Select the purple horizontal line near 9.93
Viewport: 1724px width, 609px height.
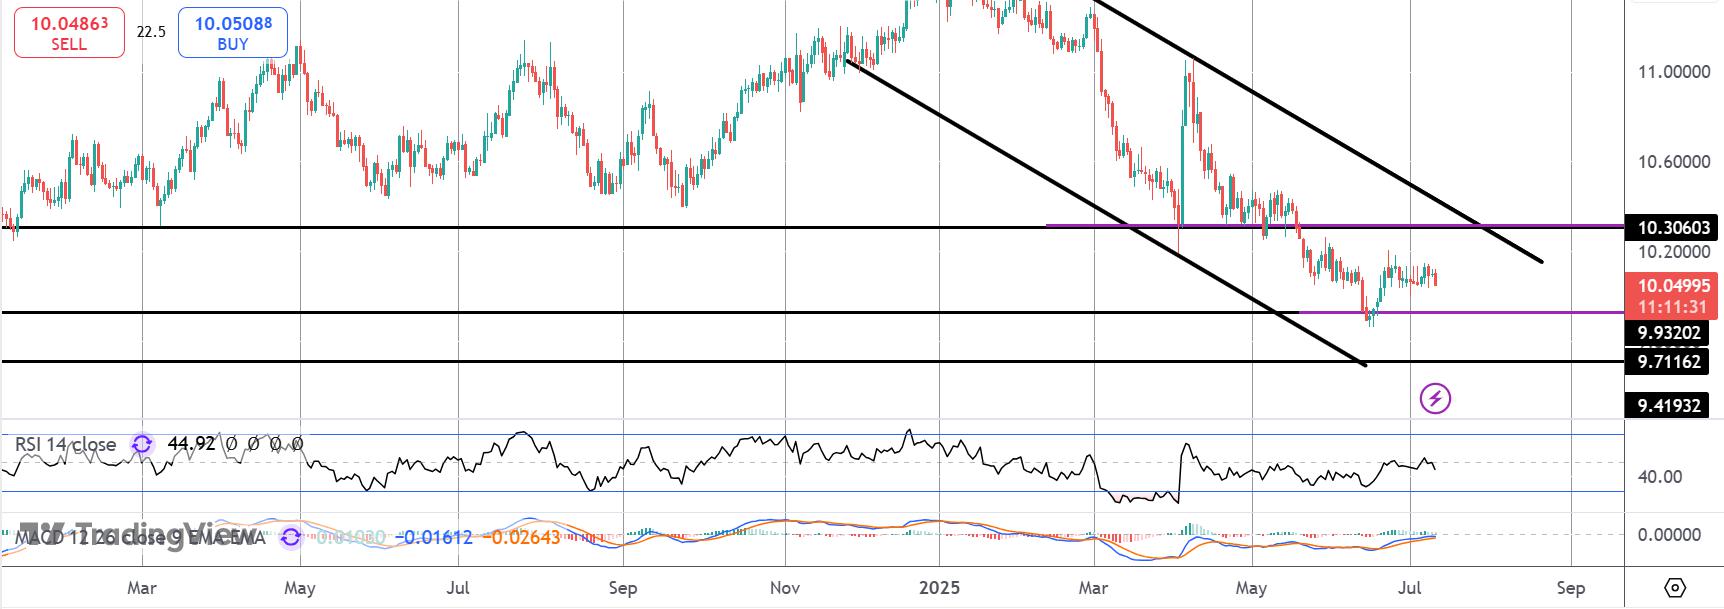(1460, 312)
